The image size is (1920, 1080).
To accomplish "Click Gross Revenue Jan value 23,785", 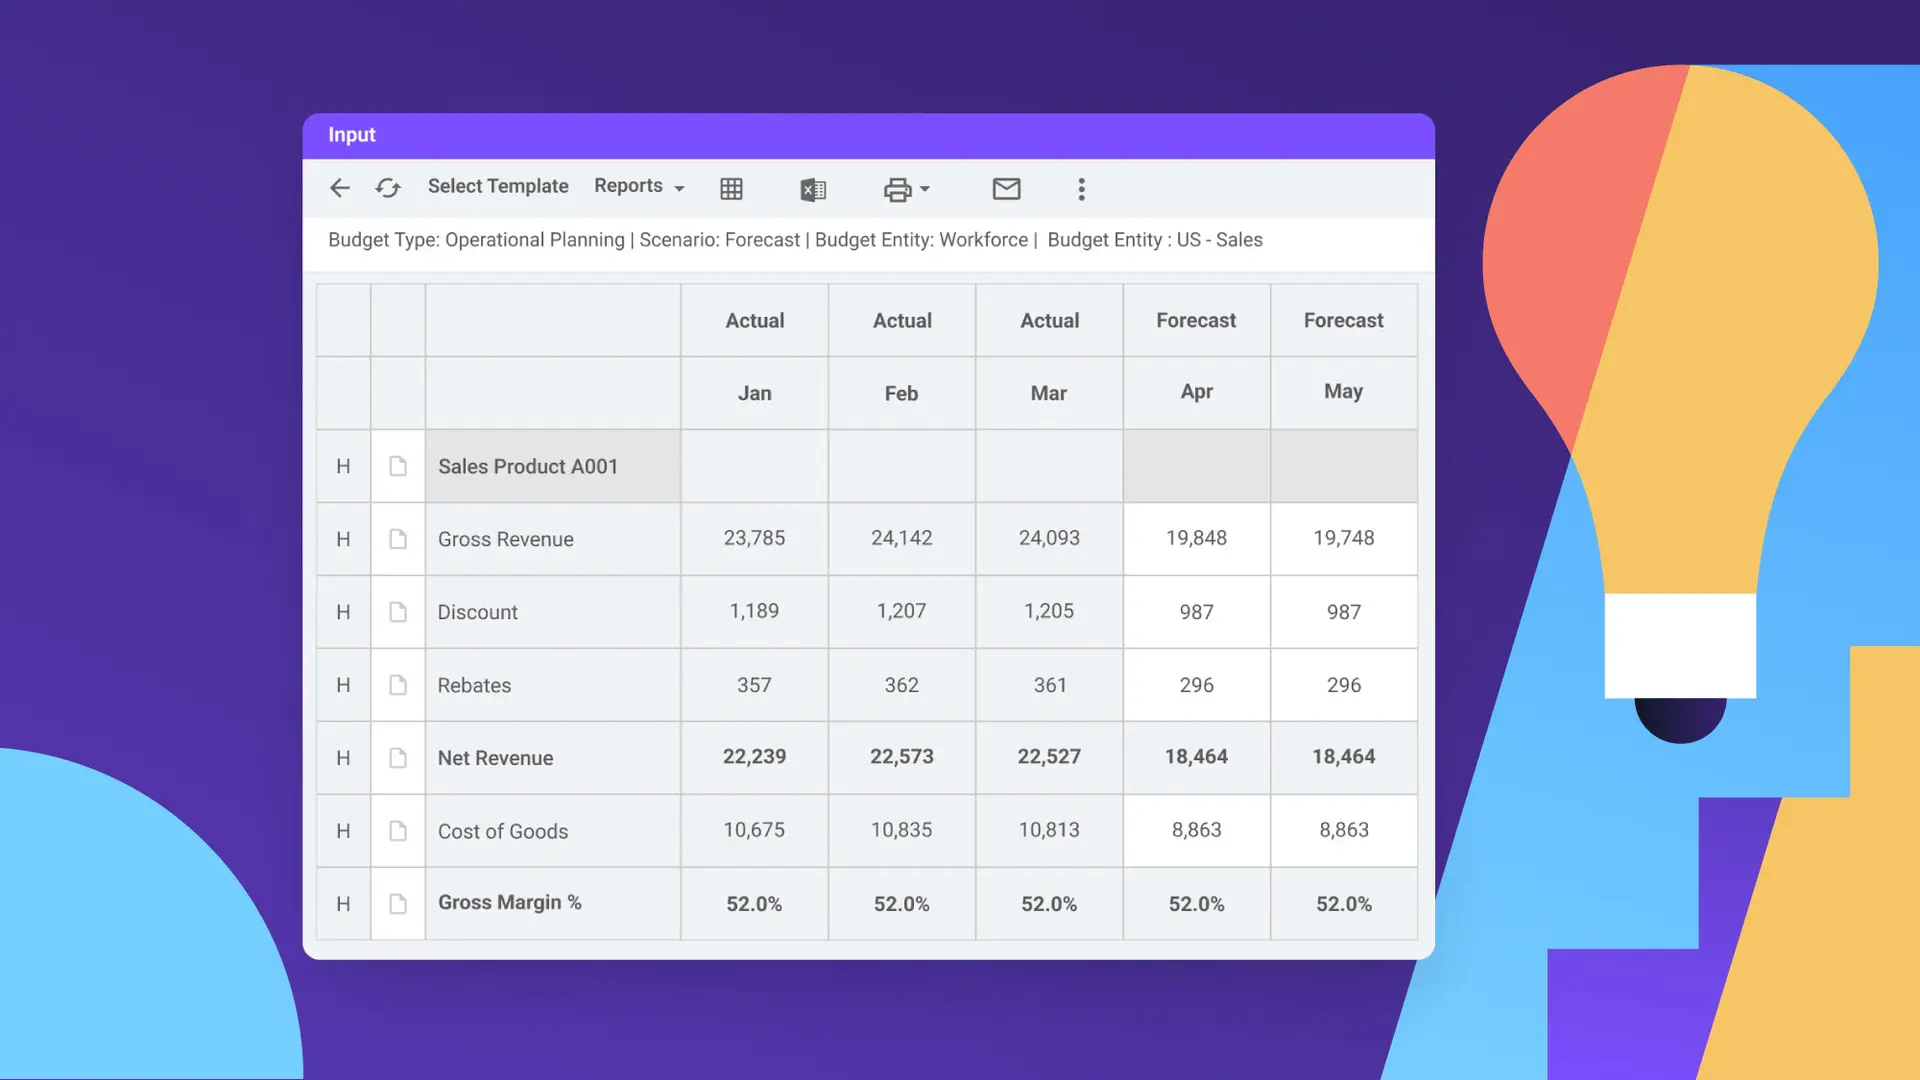I will [x=755, y=538].
